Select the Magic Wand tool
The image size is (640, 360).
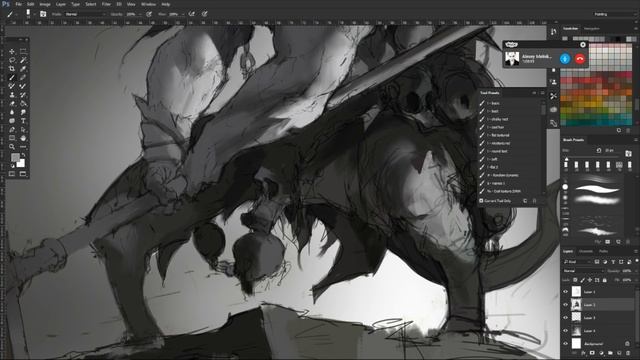click(23, 60)
